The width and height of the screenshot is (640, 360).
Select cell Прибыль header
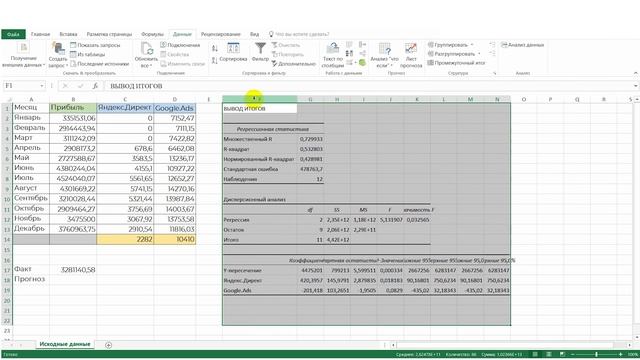pos(73,108)
